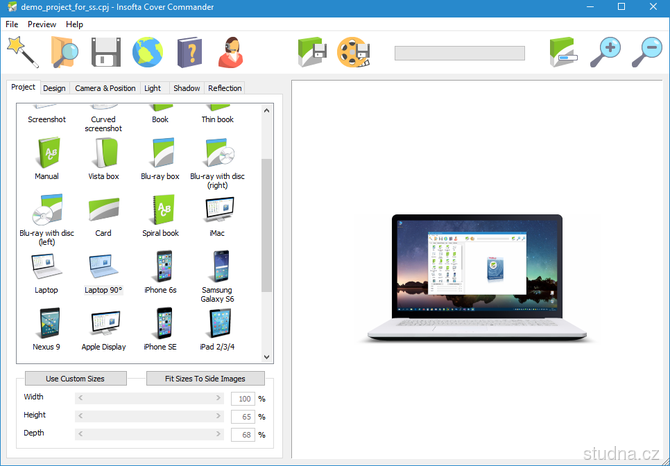Viewport: 670px width, 466px height.
Task: Switch to the Reflection tab
Action: (225, 88)
